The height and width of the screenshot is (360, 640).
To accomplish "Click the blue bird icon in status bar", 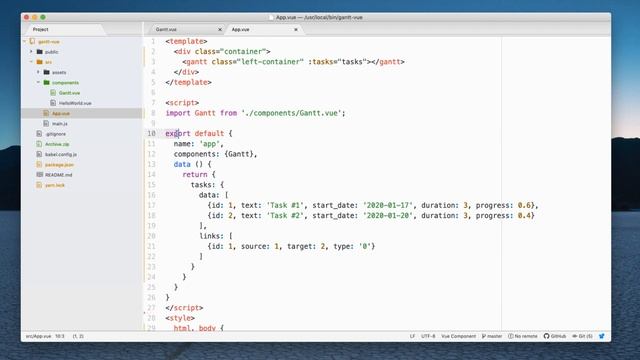I will (601, 336).
